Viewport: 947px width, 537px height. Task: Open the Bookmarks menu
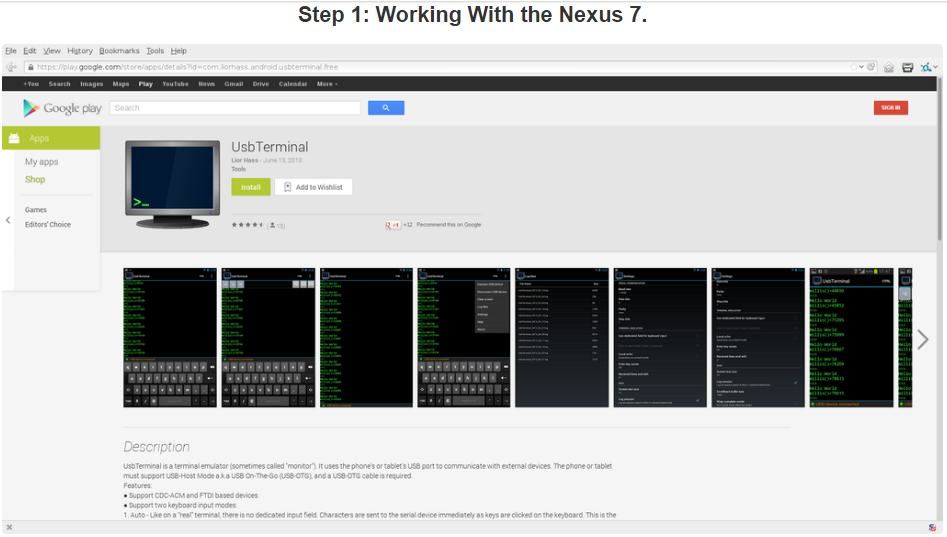(x=119, y=51)
